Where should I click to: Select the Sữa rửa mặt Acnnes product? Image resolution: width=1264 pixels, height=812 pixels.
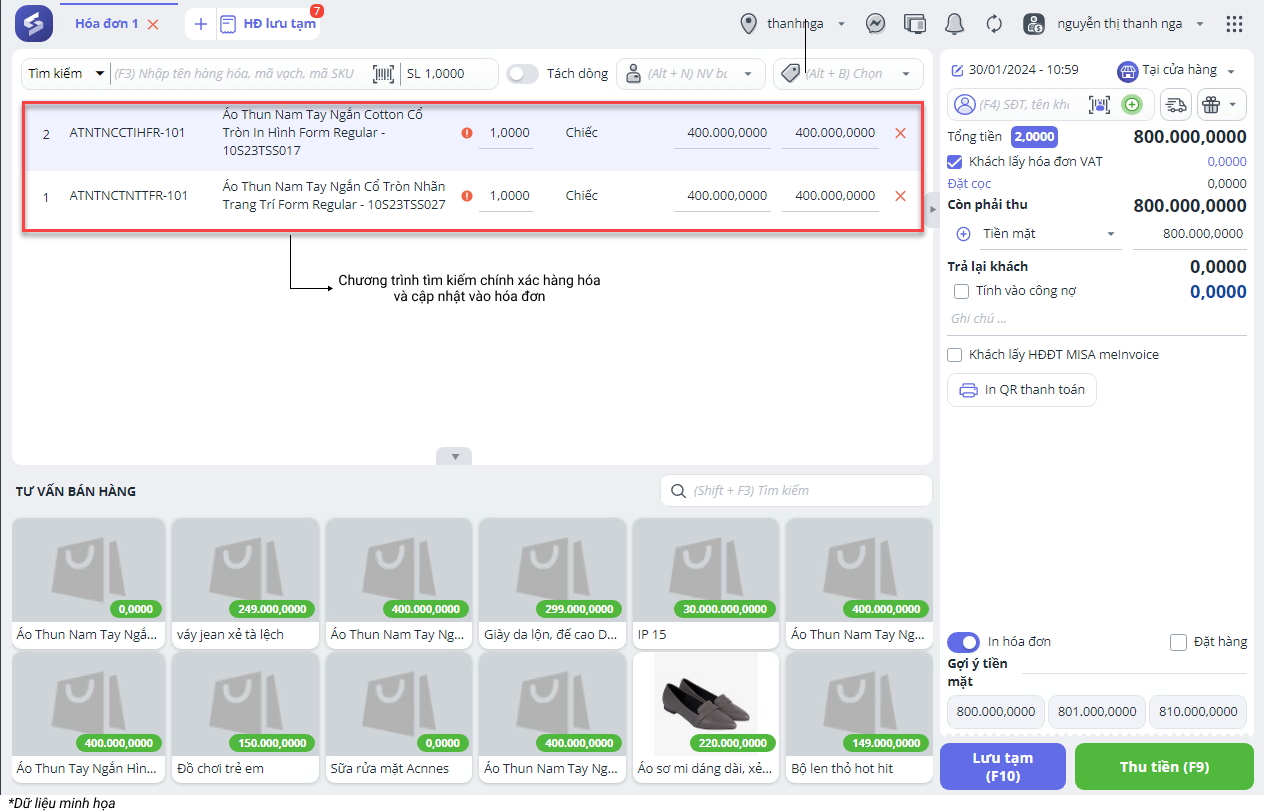(399, 718)
